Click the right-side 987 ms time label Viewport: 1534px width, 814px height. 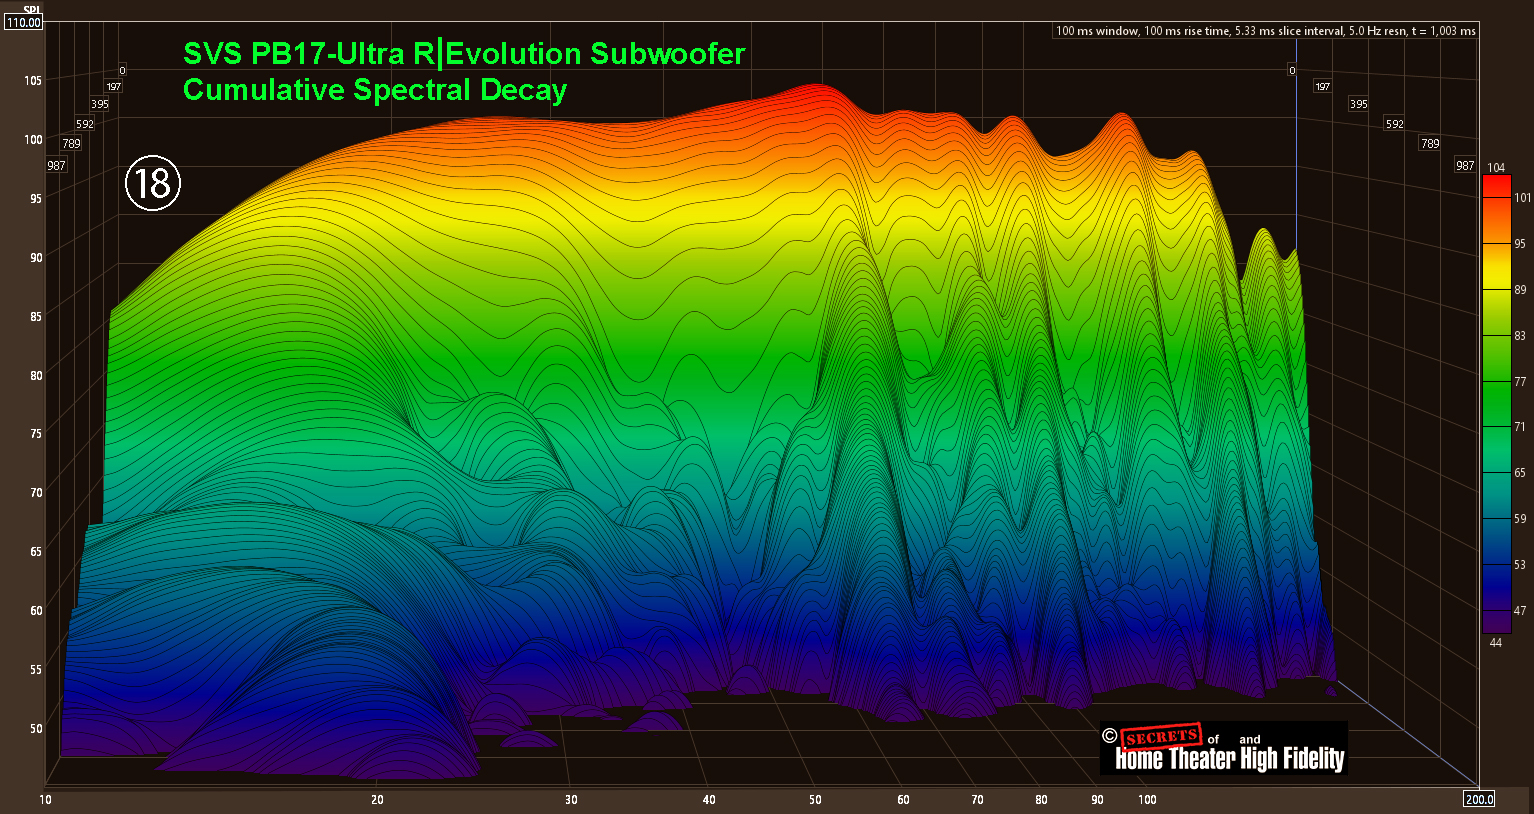[x=1465, y=165]
